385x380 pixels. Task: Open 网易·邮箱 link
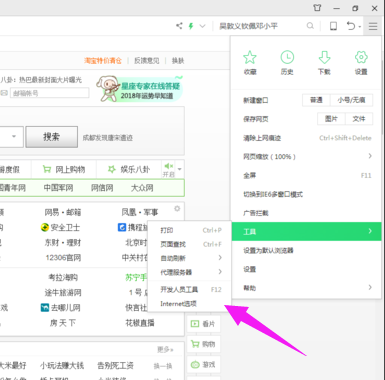(x=63, y=212)
